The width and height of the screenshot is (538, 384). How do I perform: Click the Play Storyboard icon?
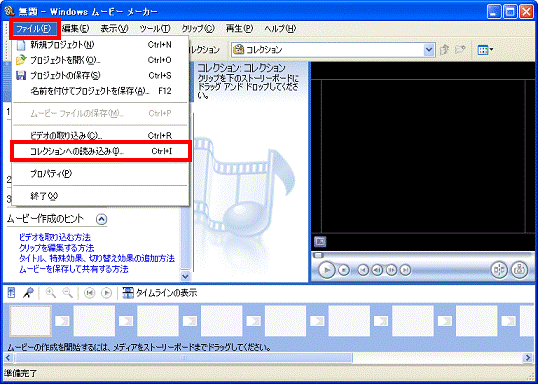107,293
